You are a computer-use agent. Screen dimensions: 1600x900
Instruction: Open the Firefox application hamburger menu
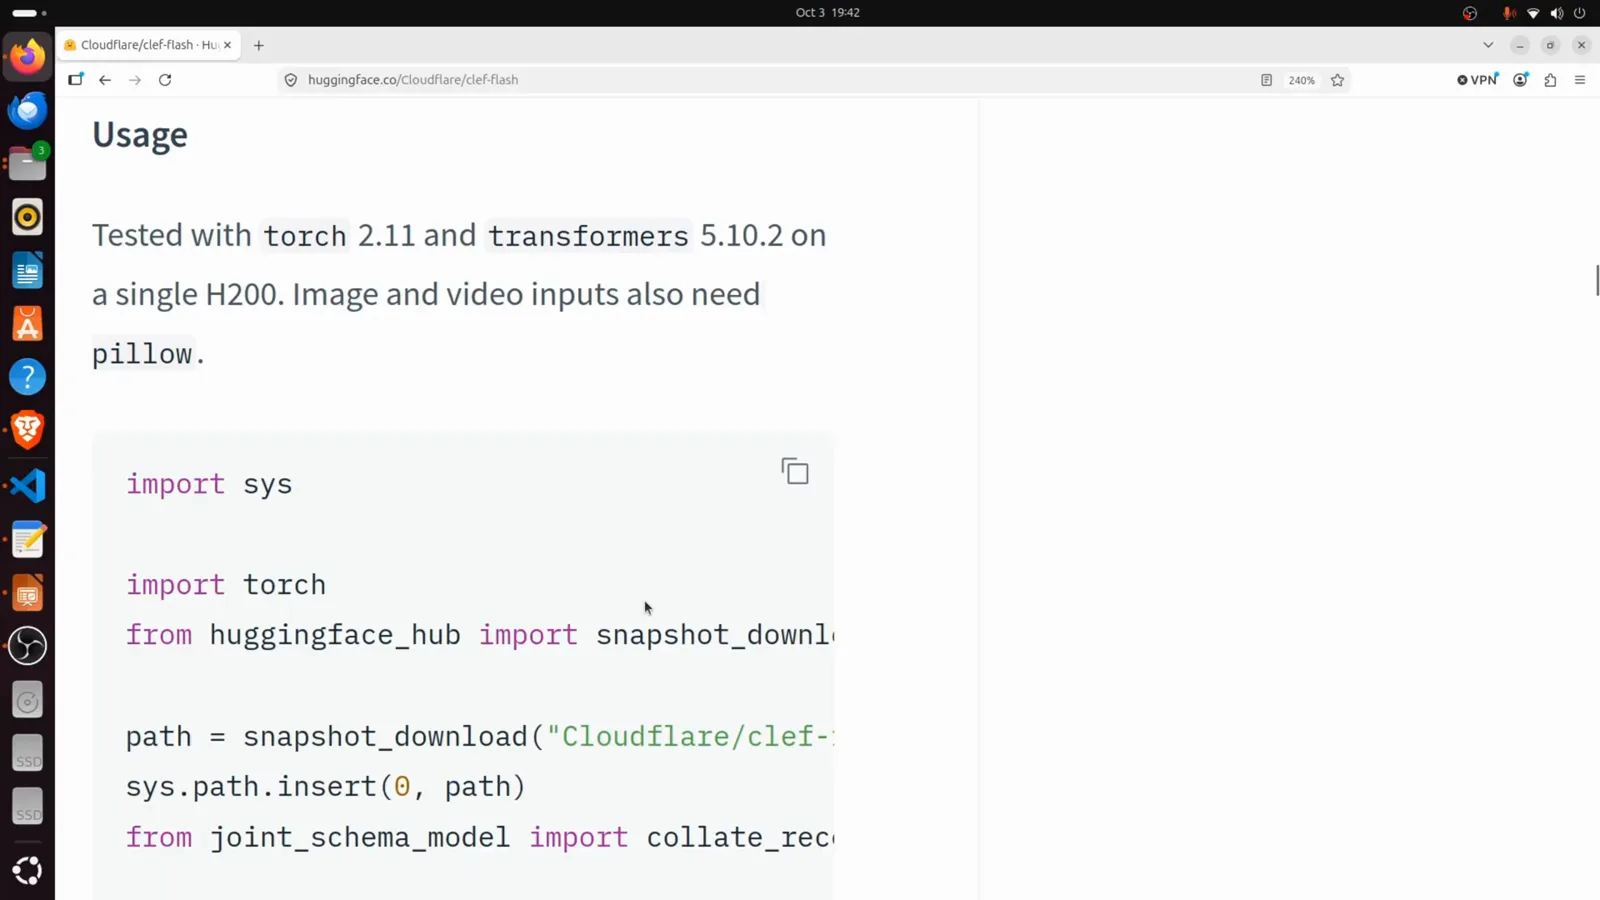point(1580,80)
